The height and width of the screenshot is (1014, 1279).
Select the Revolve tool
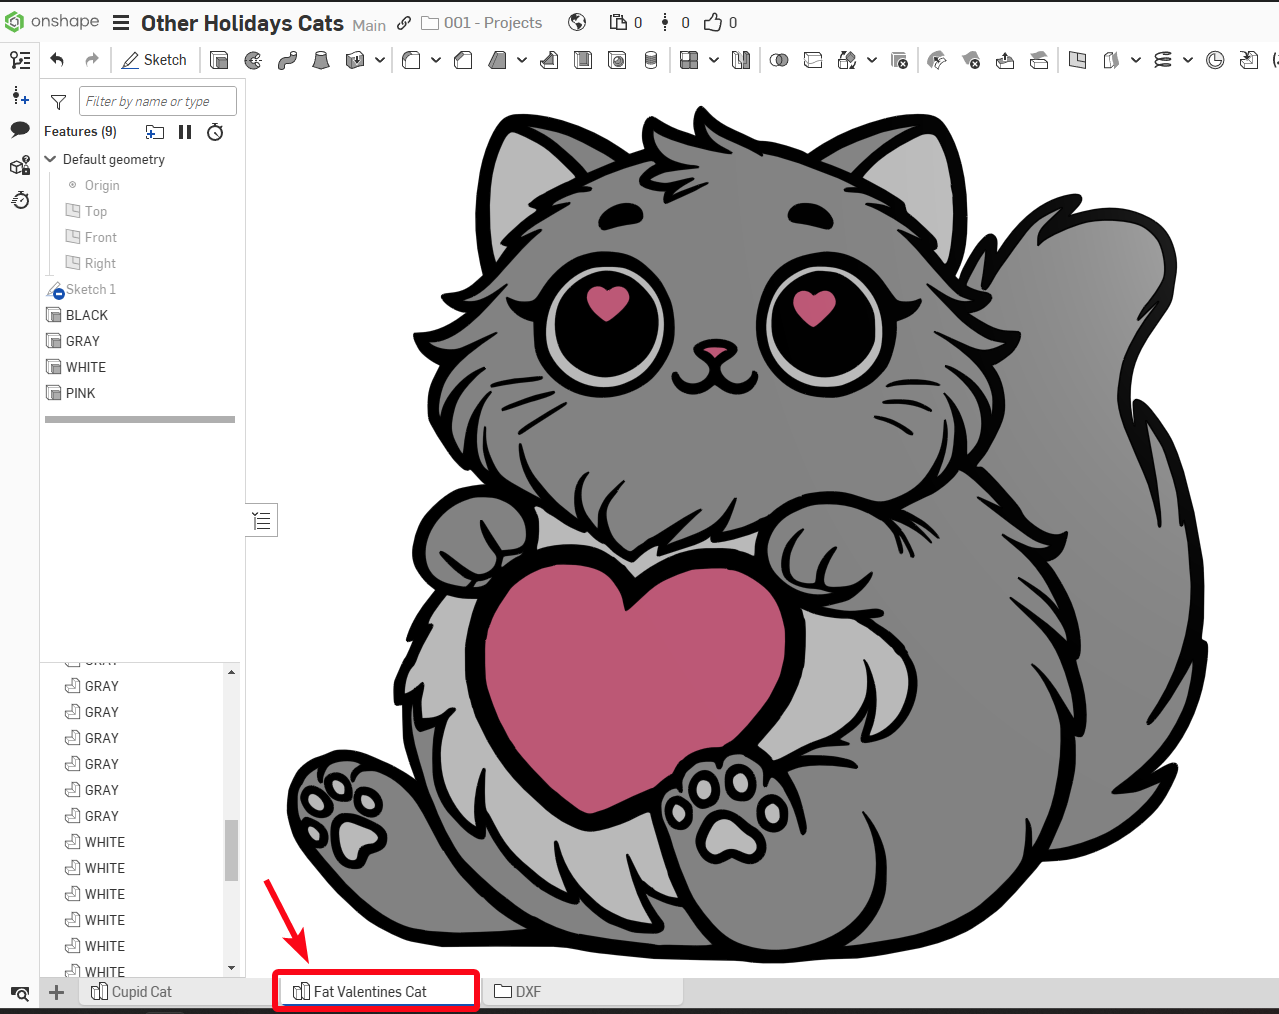pos(253,60)
